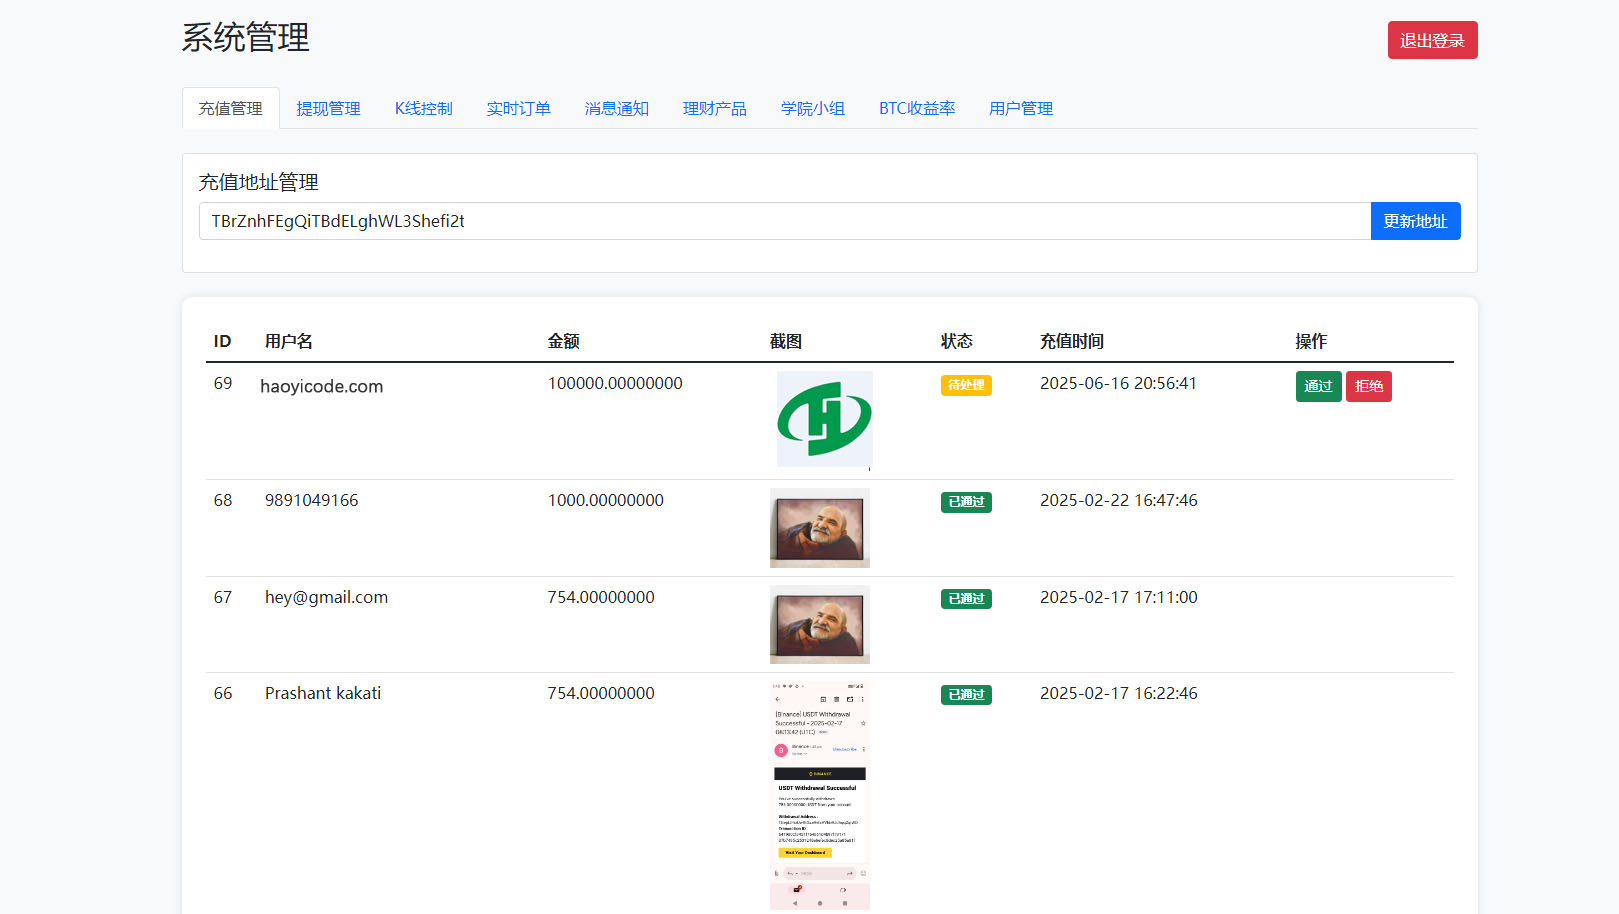
Task: Switch to the 学院小组 tab
Action: (813, 108)
